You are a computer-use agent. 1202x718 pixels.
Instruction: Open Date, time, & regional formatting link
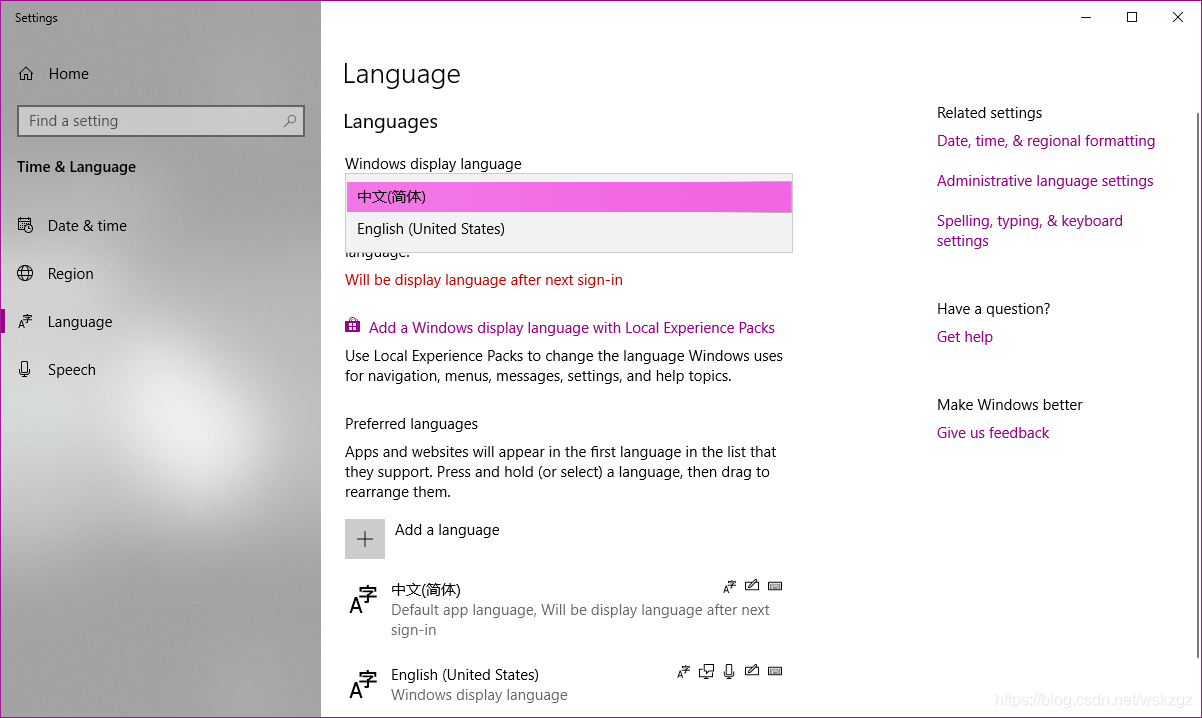point(1046,141)
